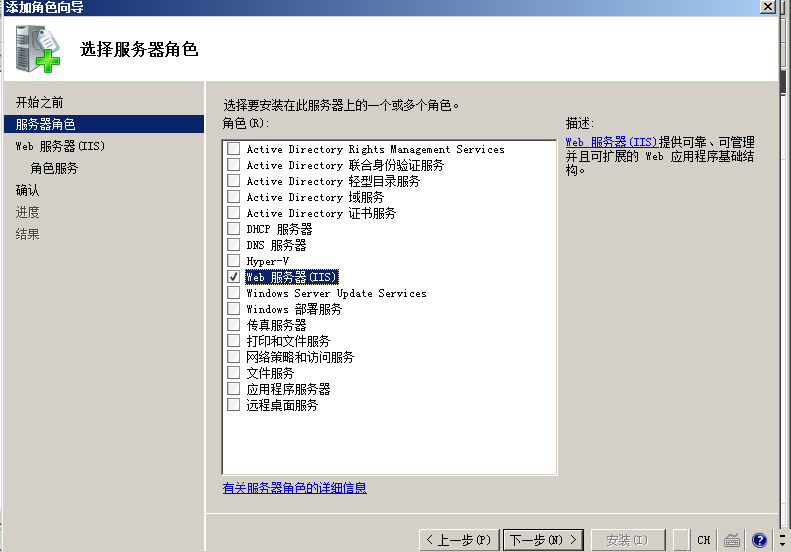791x552 pixels.
Task: Click the right-edge window scrollbar thumb
Action: coord(783,82)
